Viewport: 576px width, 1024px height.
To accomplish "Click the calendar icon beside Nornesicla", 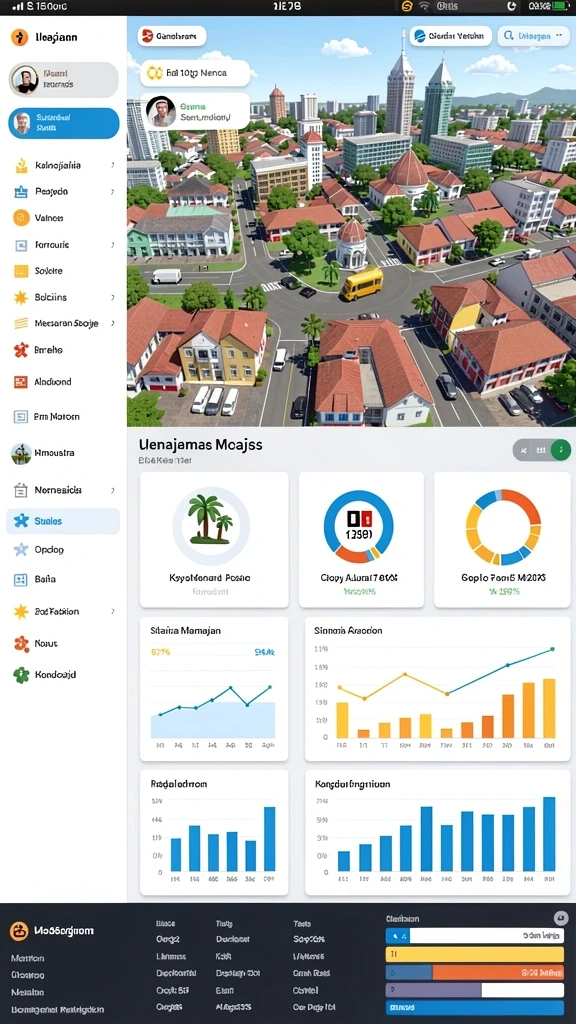I will [21, 490].
